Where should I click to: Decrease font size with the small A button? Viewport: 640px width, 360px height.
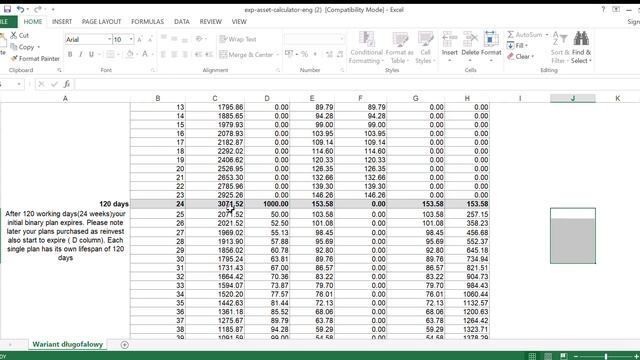point(150,39)
